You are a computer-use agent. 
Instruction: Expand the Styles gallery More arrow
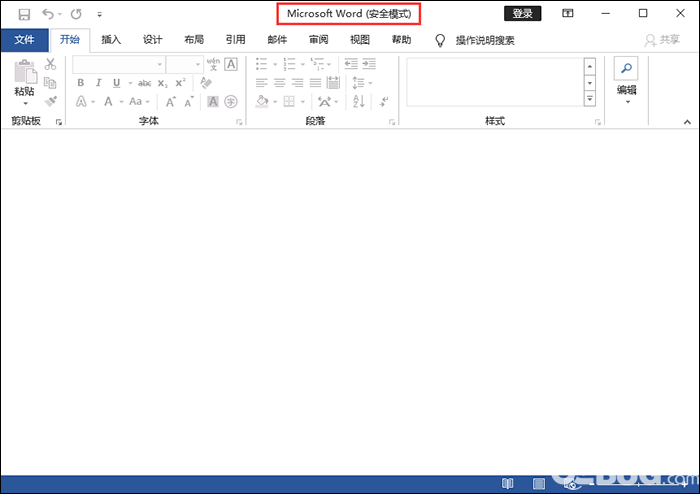coord(590,99)
